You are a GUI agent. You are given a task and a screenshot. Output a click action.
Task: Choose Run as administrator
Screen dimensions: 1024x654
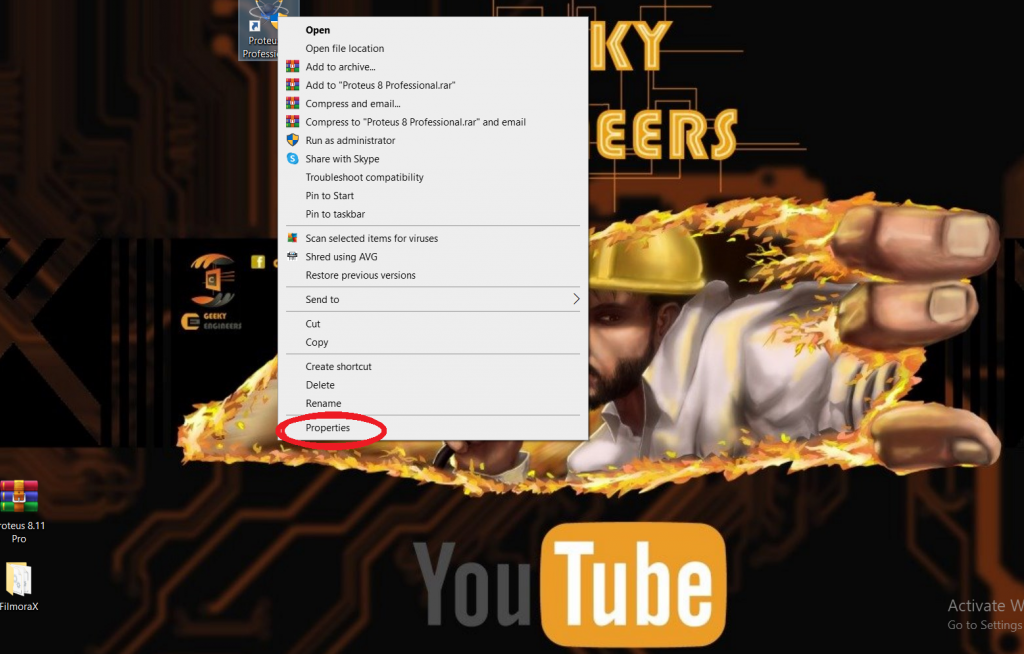pos(433,140)
